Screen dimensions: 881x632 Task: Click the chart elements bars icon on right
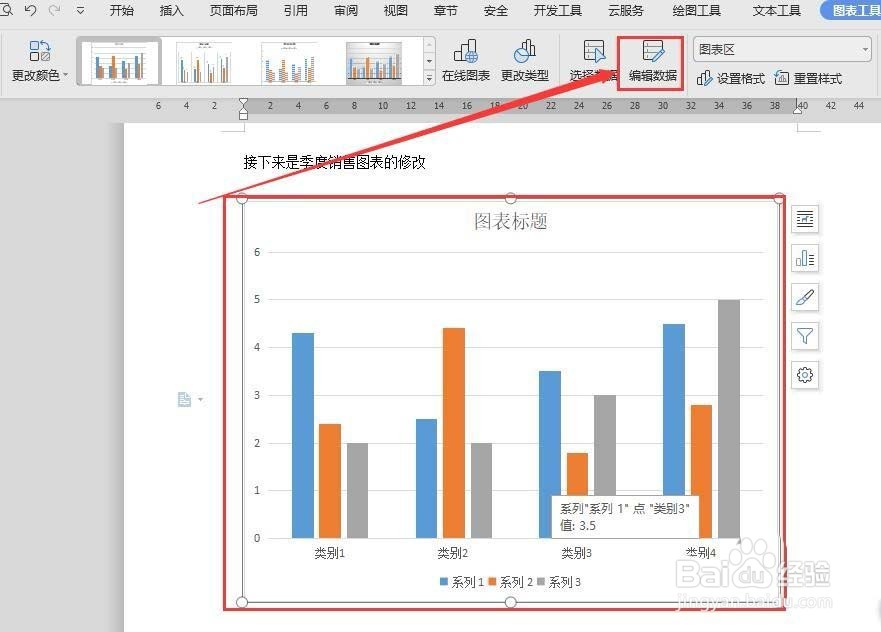(805, 258)
